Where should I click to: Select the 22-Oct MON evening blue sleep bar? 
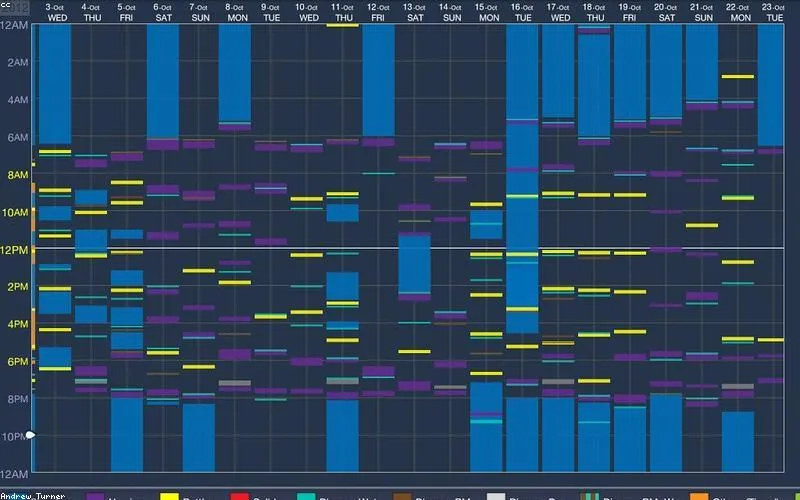pyautogui.click(x=738, y=442)
